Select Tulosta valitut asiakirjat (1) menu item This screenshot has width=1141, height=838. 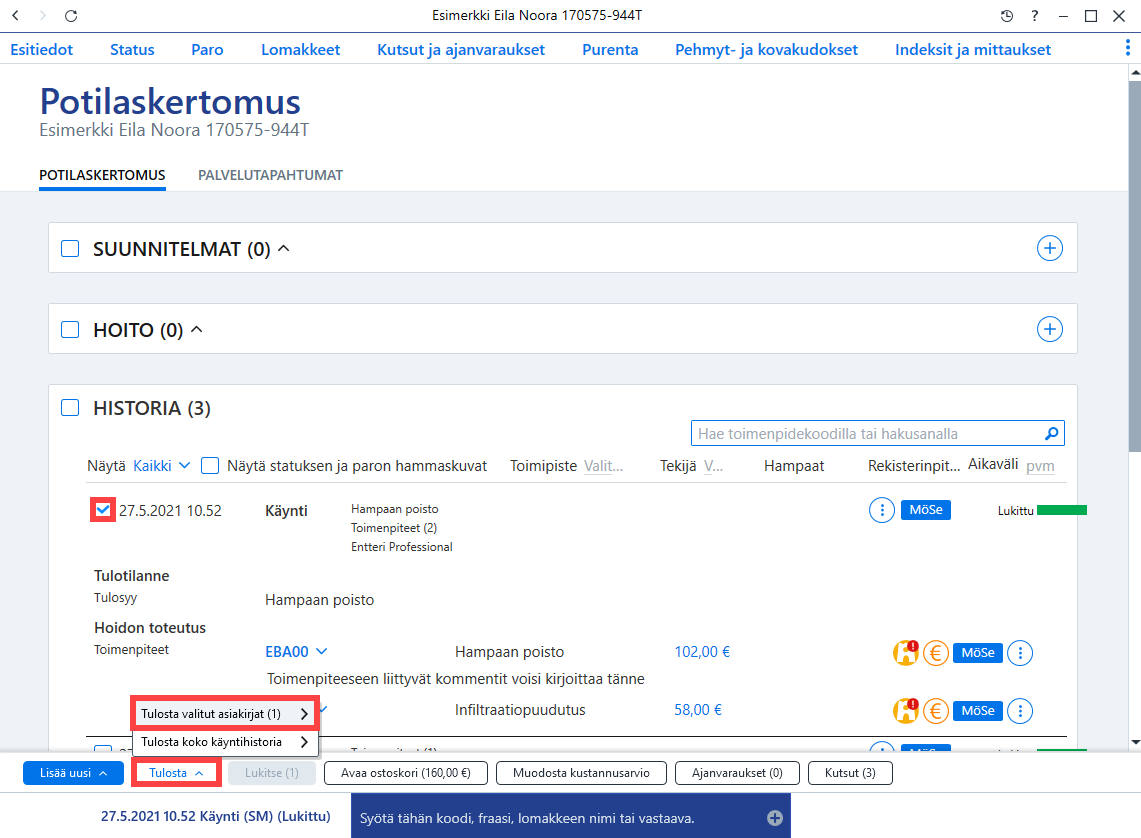[x=224, y=714]
